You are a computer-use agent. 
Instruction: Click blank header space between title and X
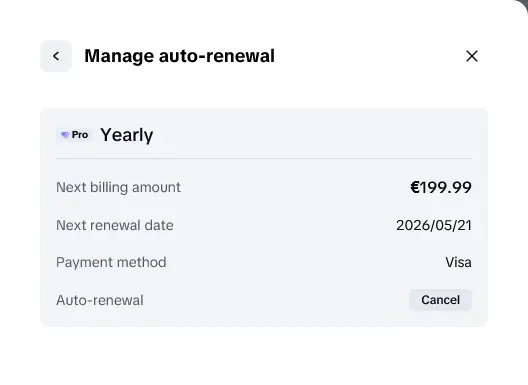(370, 56)
